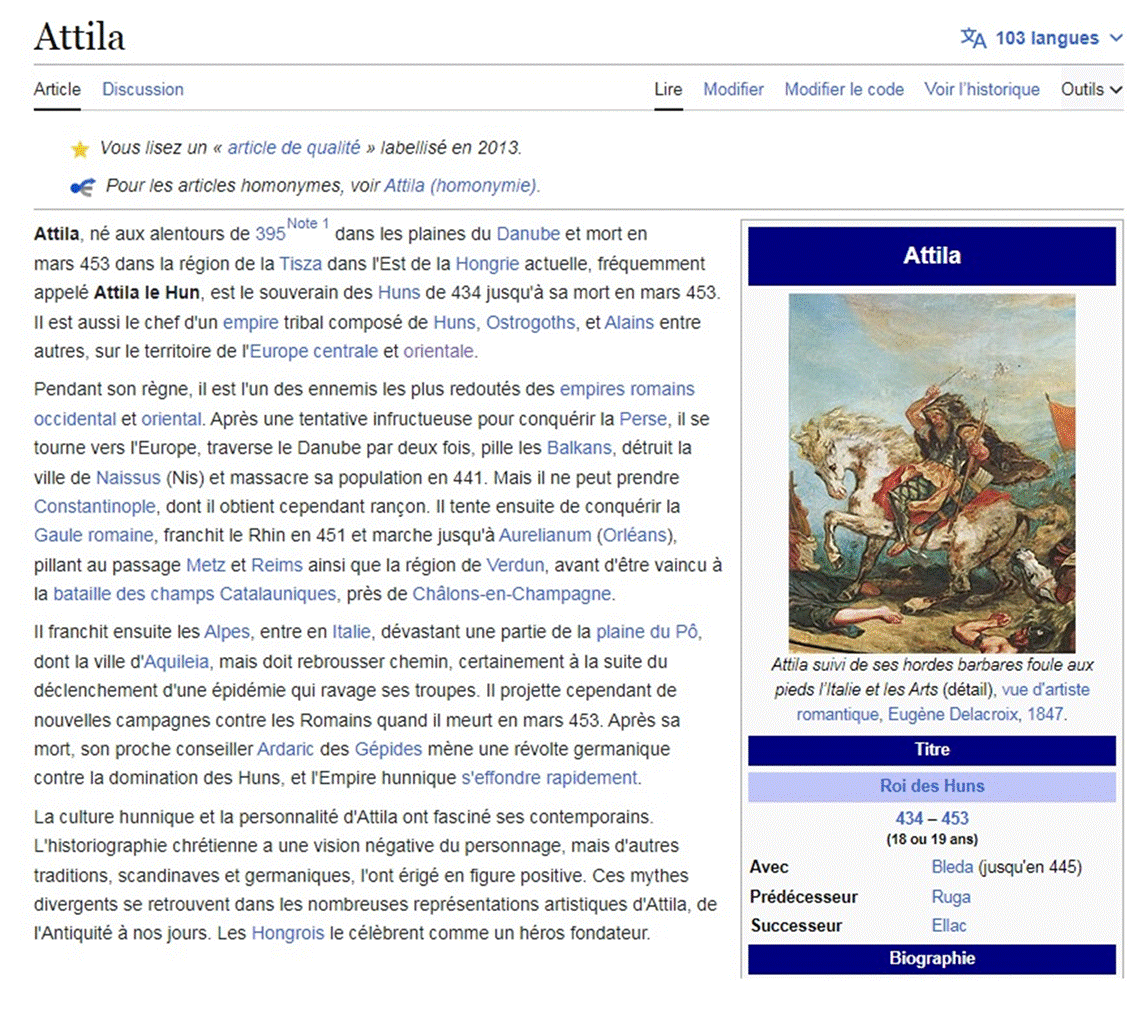Image resolution: width=1146 pixels, height=1015 pixels.
Task: Open the "vue d'artiste romantique" caption link
Action: pyautogui.click(x=943, y=702)
